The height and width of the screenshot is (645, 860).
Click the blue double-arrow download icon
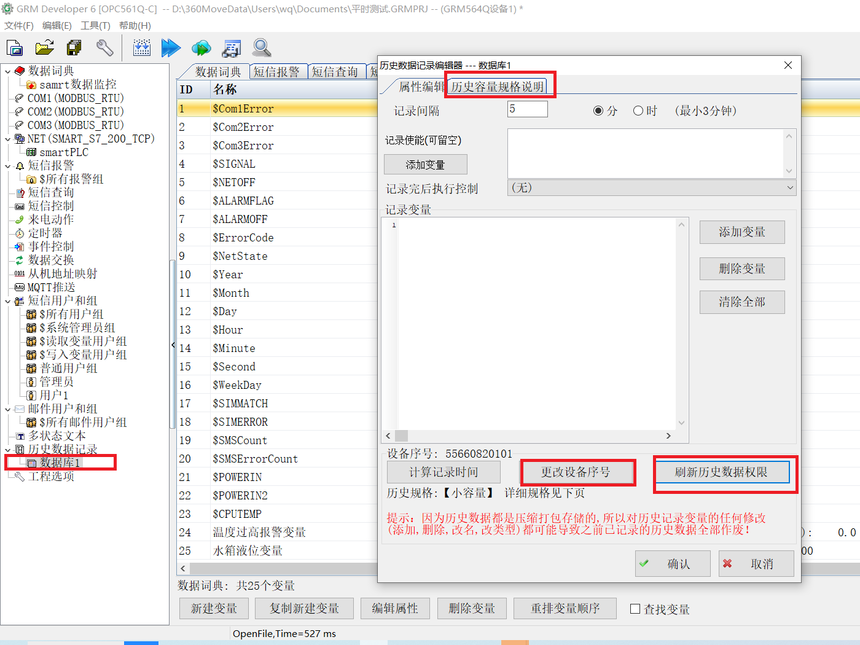pyautogui.click(x=171, y=47)
